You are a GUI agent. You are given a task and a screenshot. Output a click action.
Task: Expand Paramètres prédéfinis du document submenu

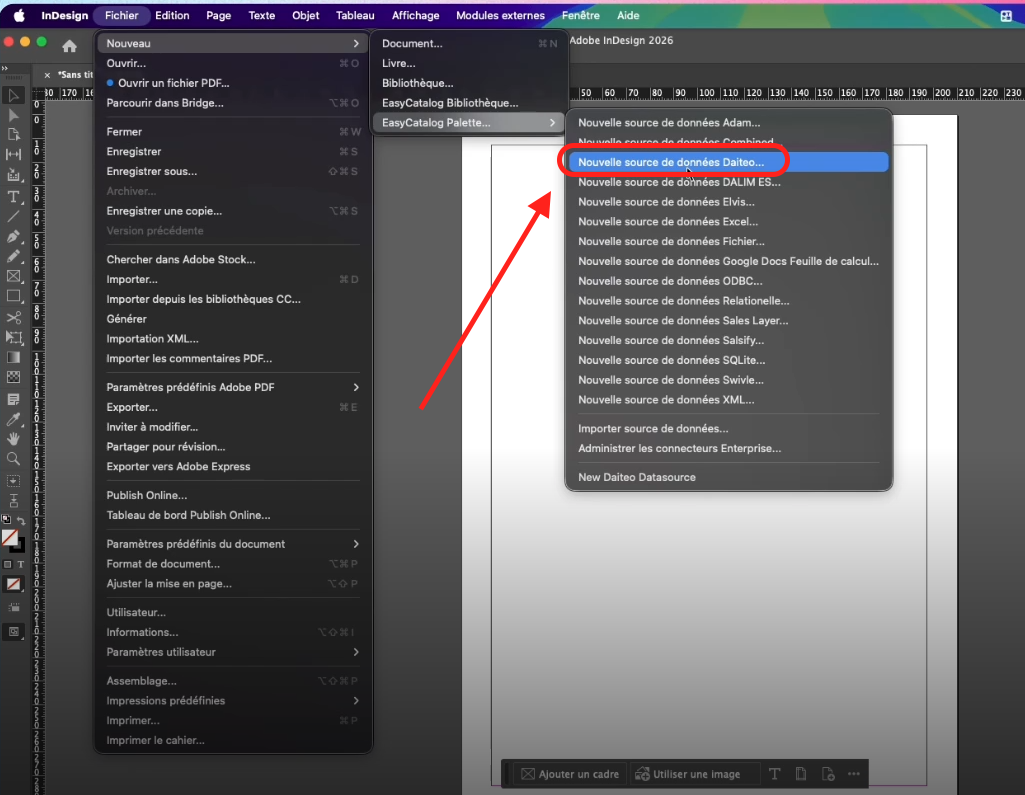coord(233,544)
